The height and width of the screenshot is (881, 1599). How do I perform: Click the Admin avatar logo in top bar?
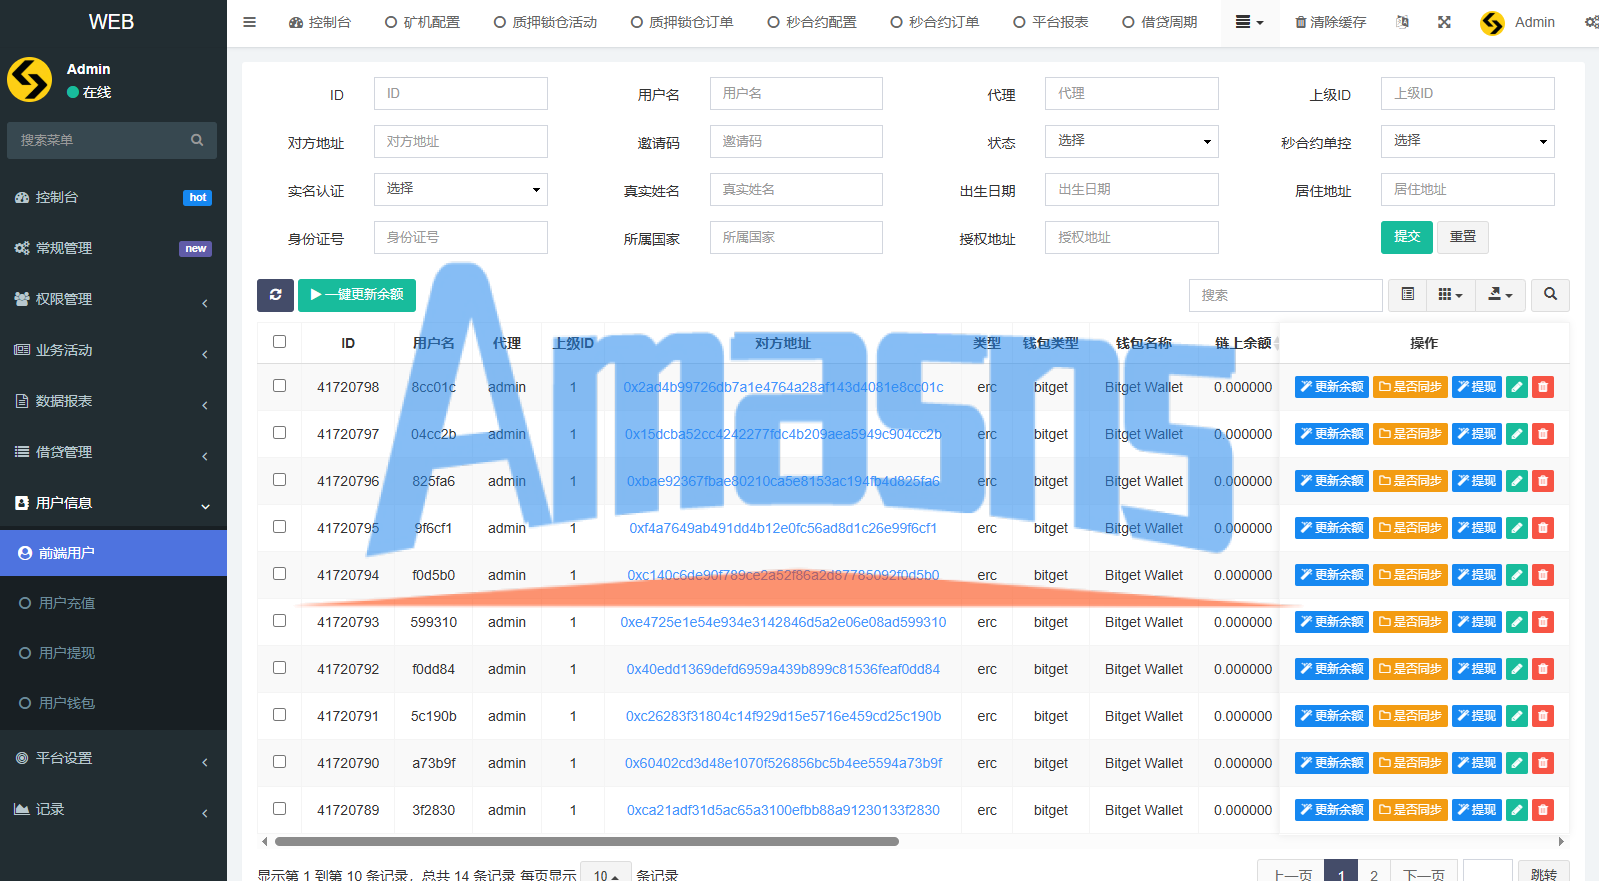click(1492, 23)
